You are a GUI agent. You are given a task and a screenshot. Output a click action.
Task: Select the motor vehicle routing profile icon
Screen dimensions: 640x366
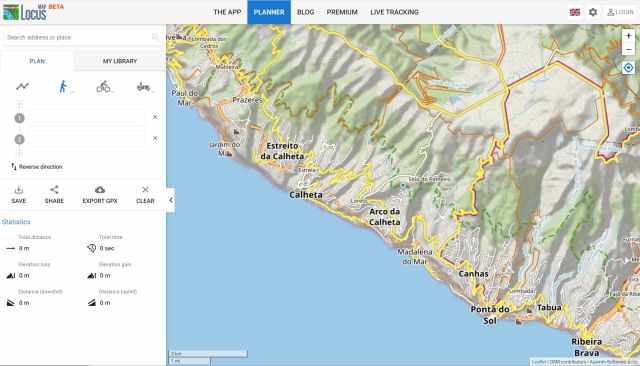(143, 87)
